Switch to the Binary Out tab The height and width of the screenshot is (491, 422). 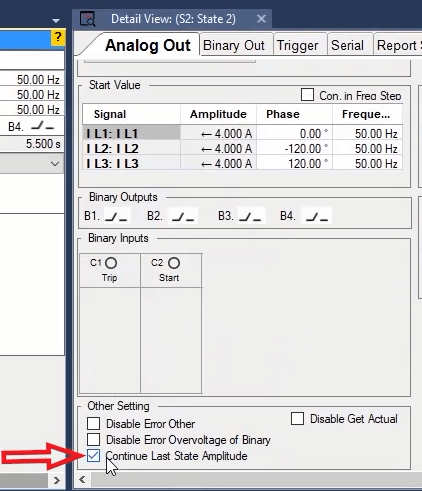pos(234,45)
